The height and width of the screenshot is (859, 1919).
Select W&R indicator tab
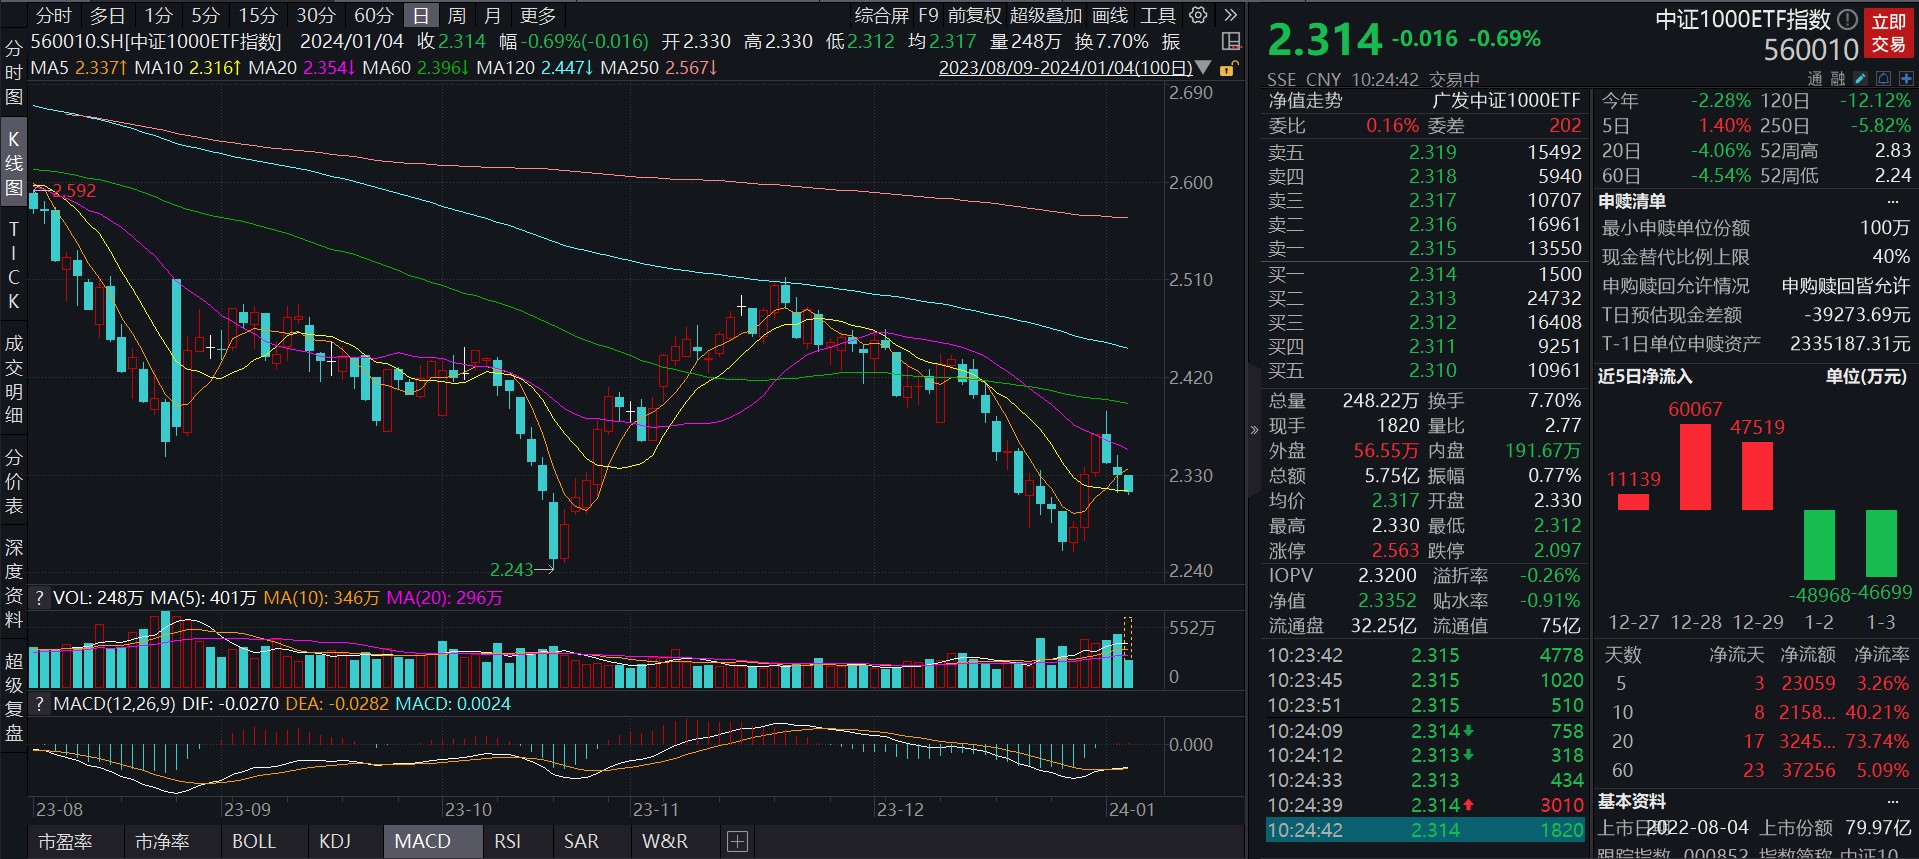coord(665,842)
